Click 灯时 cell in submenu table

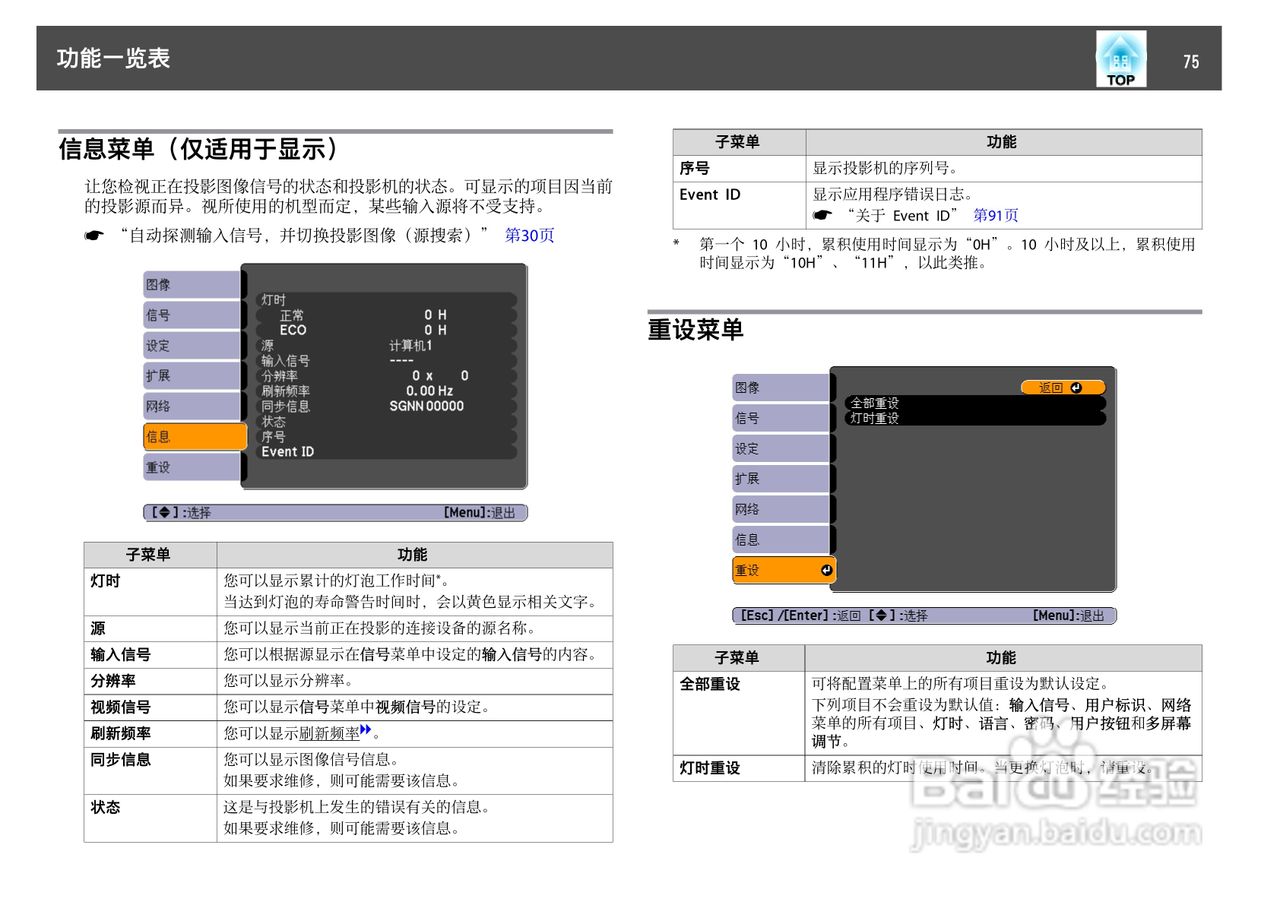(x=150, y=592)
